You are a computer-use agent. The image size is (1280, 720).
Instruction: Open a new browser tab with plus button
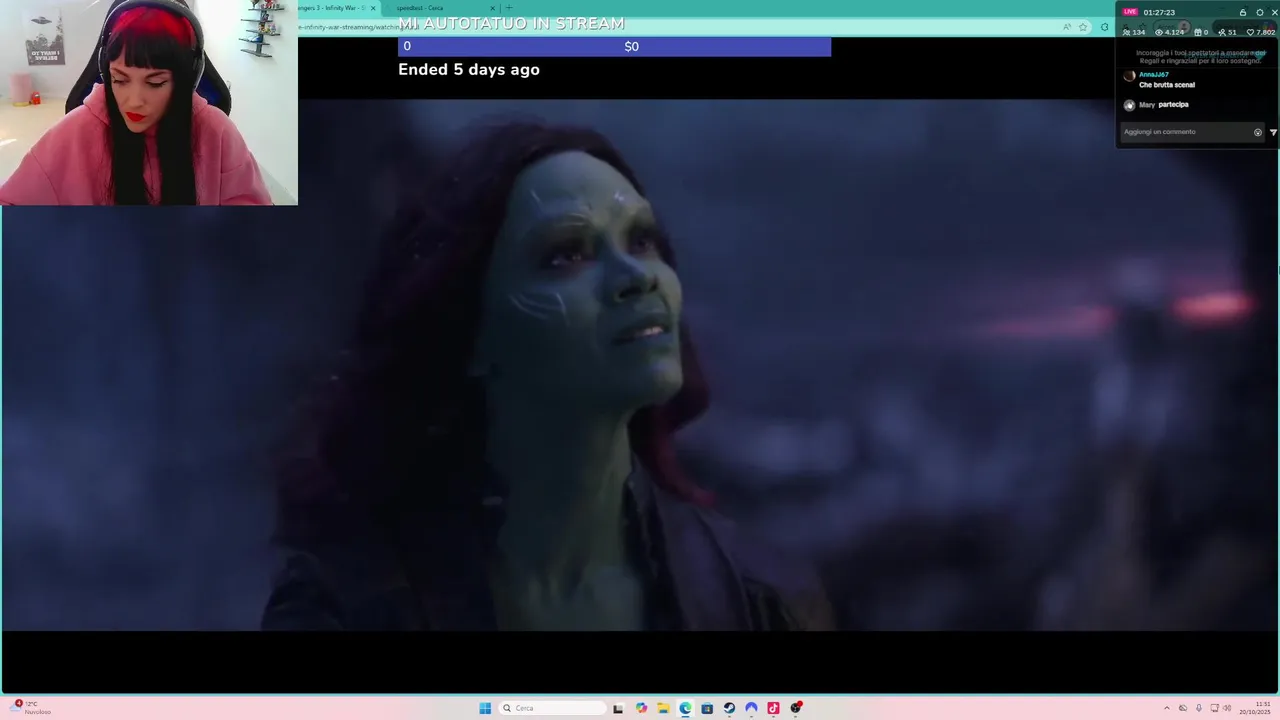(508, 8)
